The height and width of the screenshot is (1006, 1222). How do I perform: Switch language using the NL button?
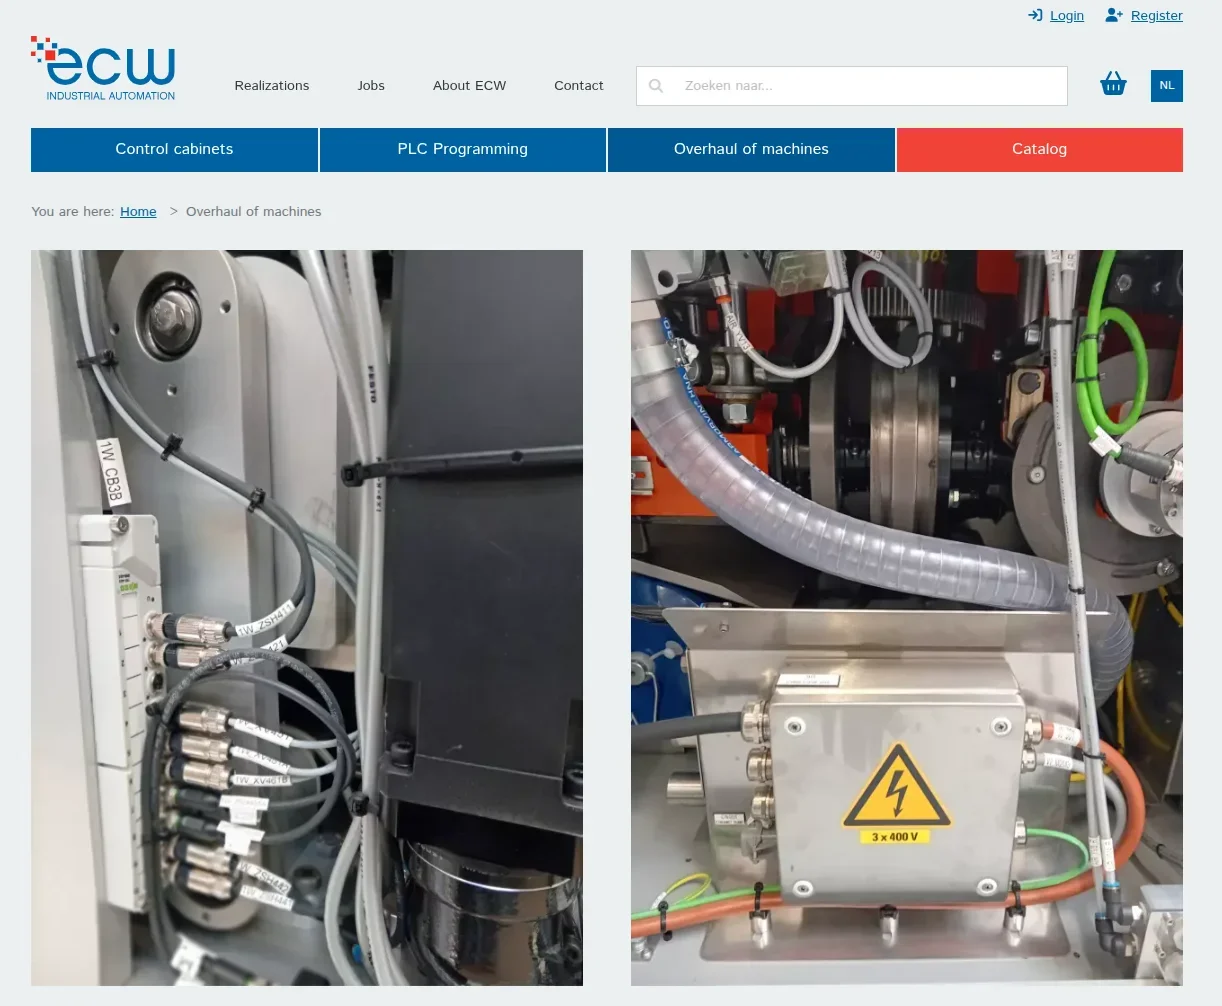pyautogui.click(x=1166, y=85)
